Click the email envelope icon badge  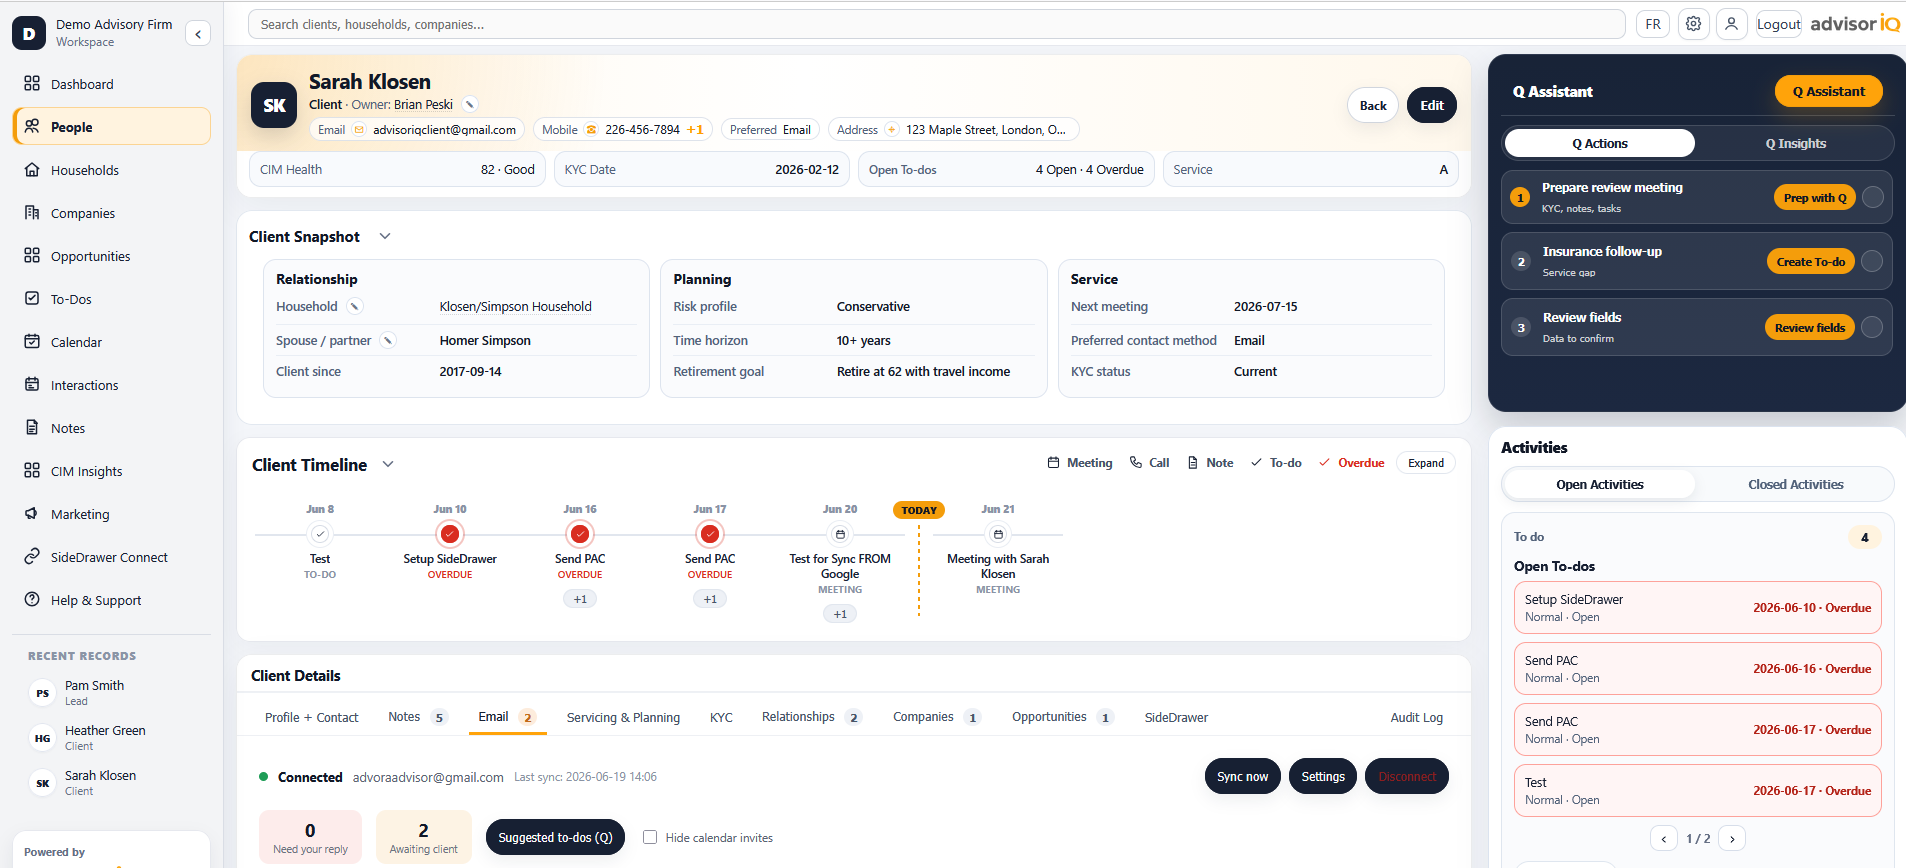(359, 130)
